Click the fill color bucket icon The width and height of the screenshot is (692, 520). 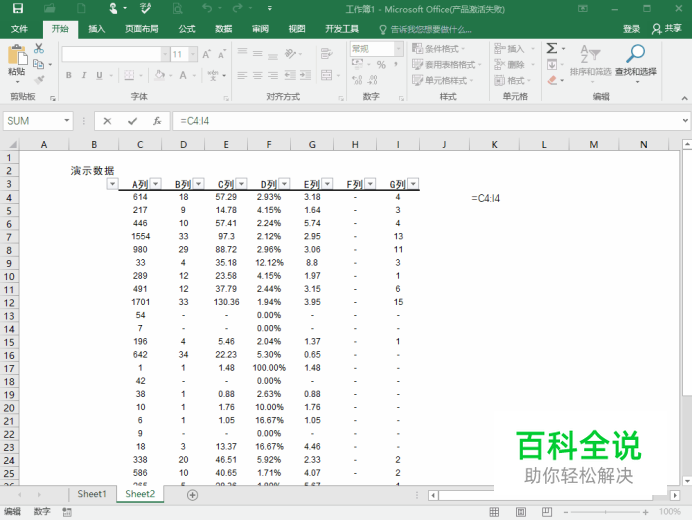coord(160,75)
